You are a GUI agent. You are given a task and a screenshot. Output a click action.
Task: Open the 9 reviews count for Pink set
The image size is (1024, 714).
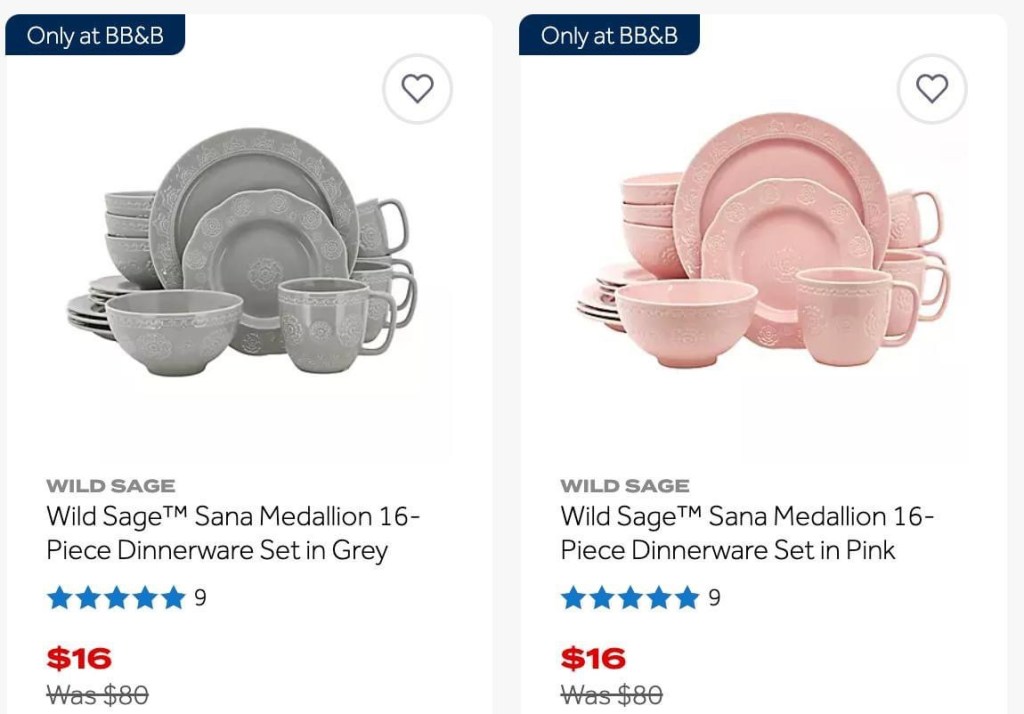click(x=714, y=598)
